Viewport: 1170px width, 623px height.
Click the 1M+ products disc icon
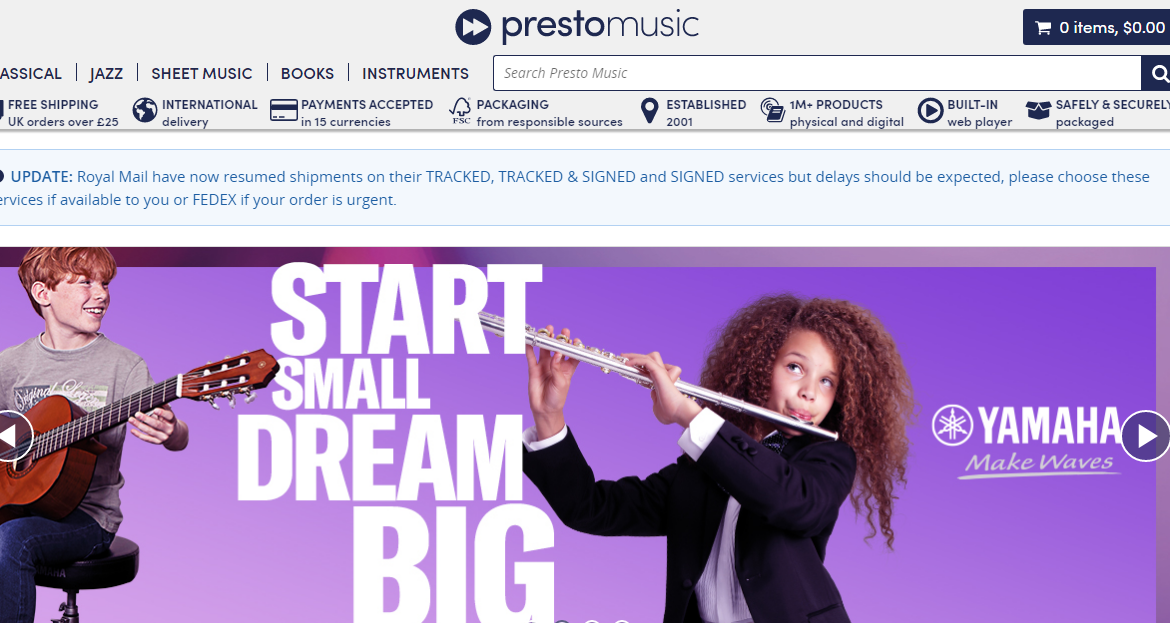pos(773,110)
